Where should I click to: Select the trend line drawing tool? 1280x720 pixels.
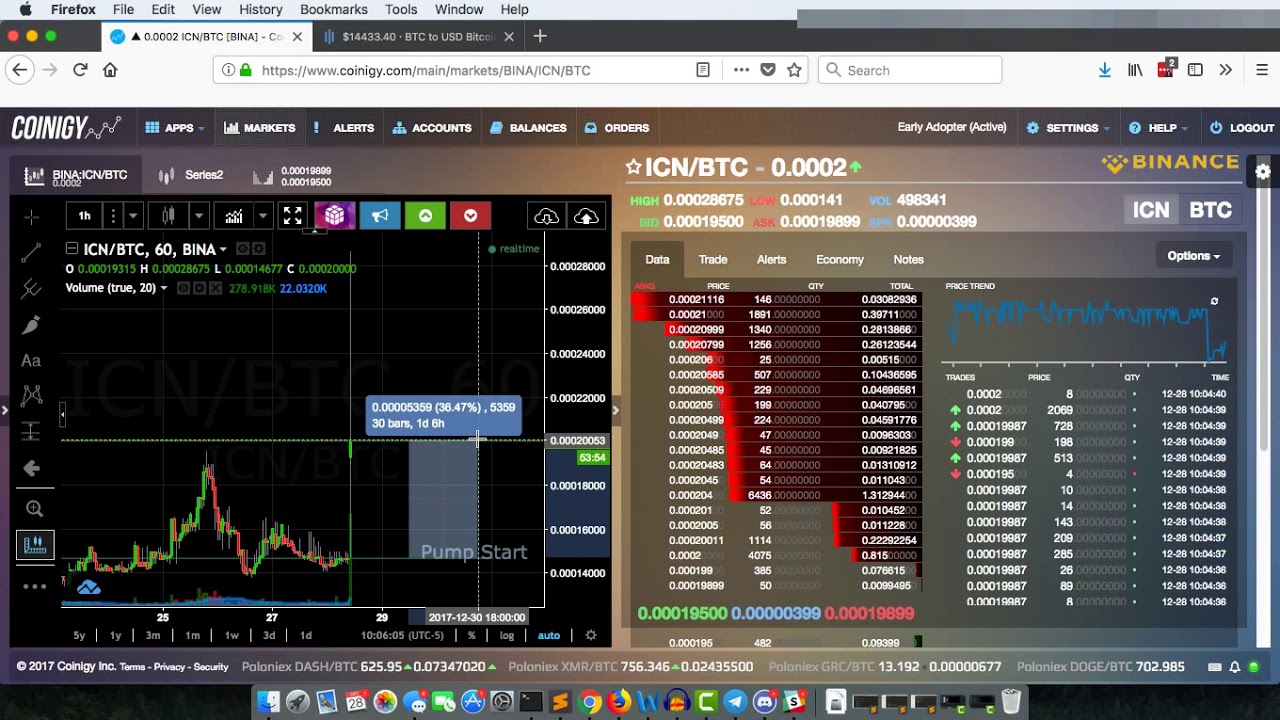(x=31, y=252)
